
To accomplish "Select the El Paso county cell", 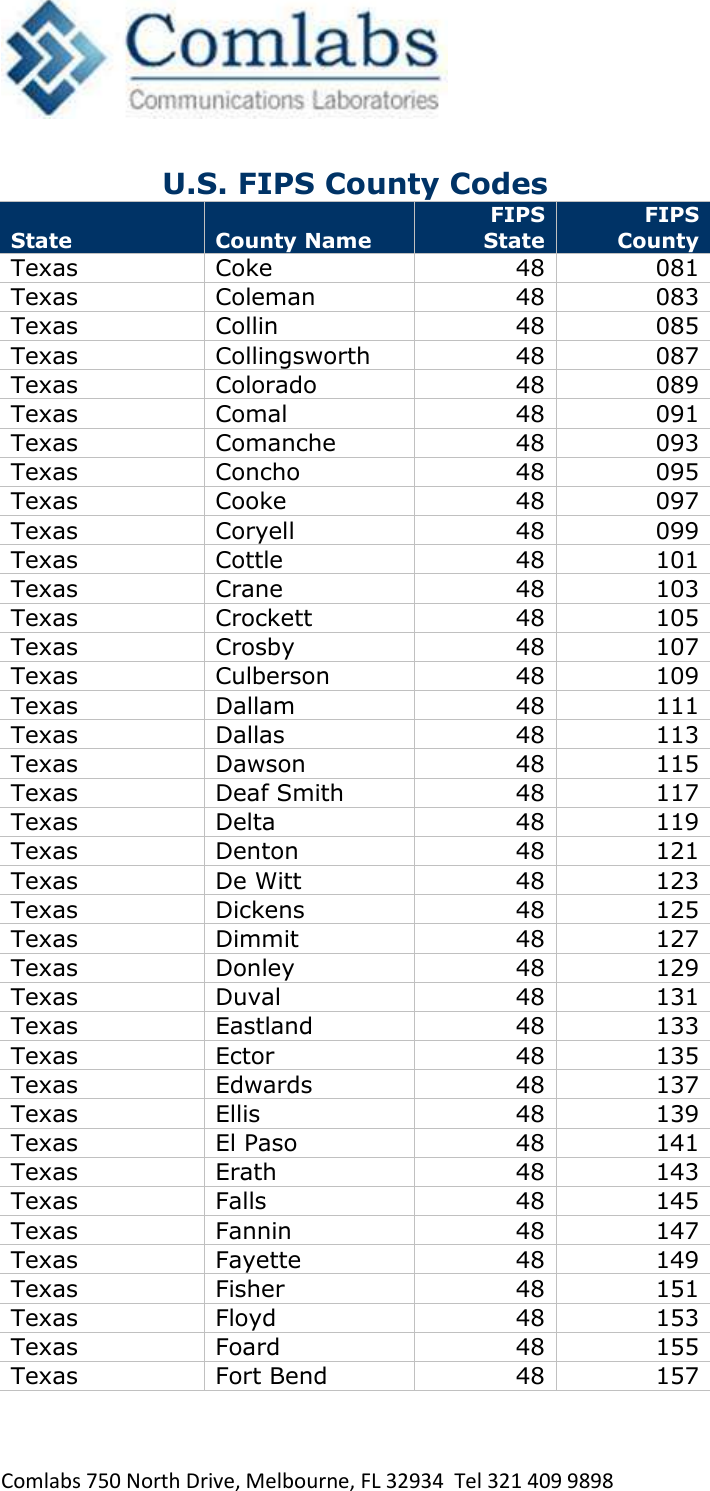I will point(256,1142).
